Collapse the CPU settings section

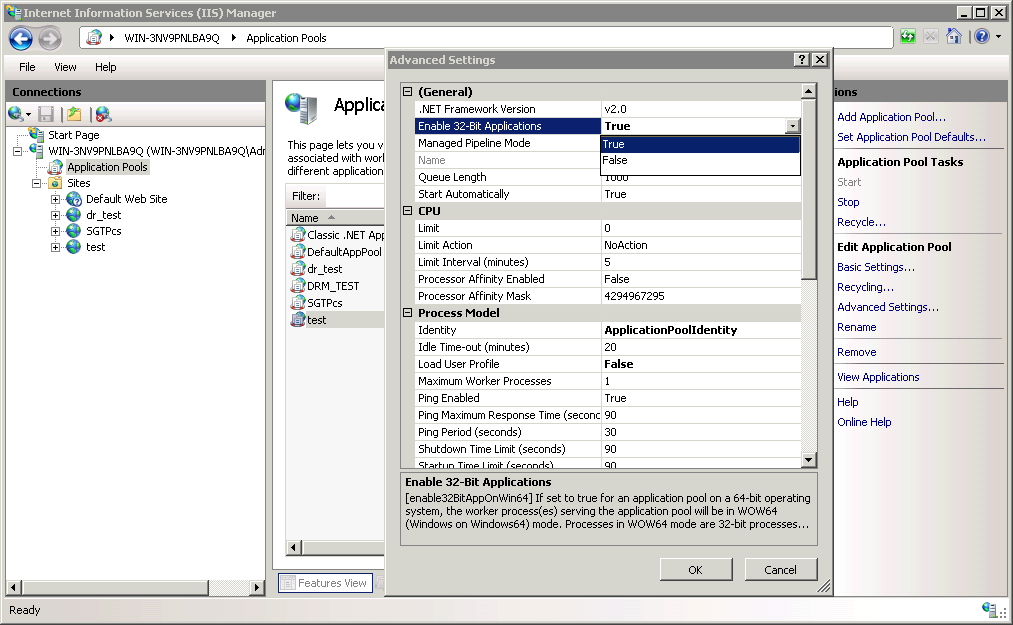408,211
